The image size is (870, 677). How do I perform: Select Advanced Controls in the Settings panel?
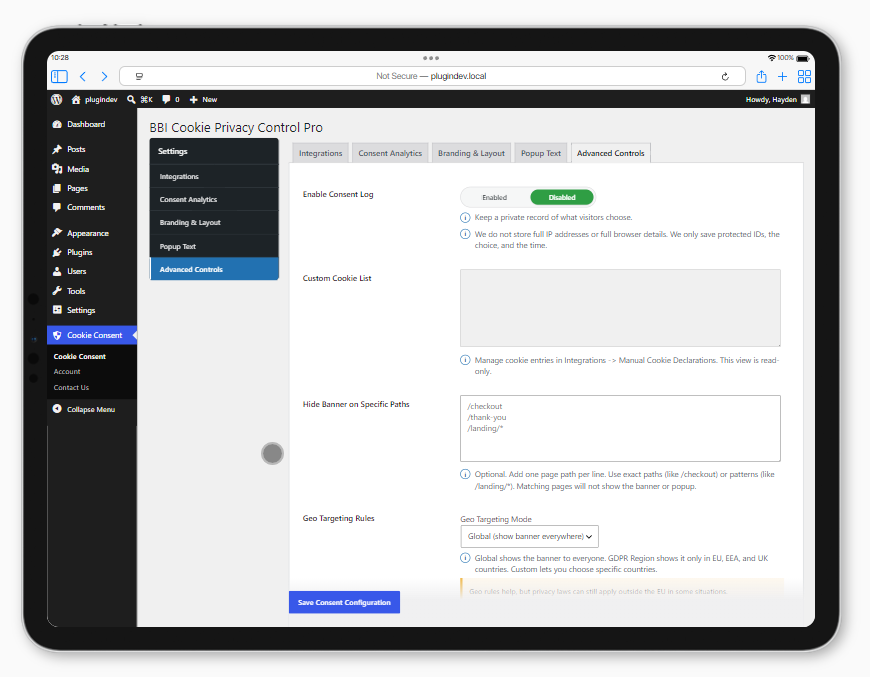(x=214, y=269)
